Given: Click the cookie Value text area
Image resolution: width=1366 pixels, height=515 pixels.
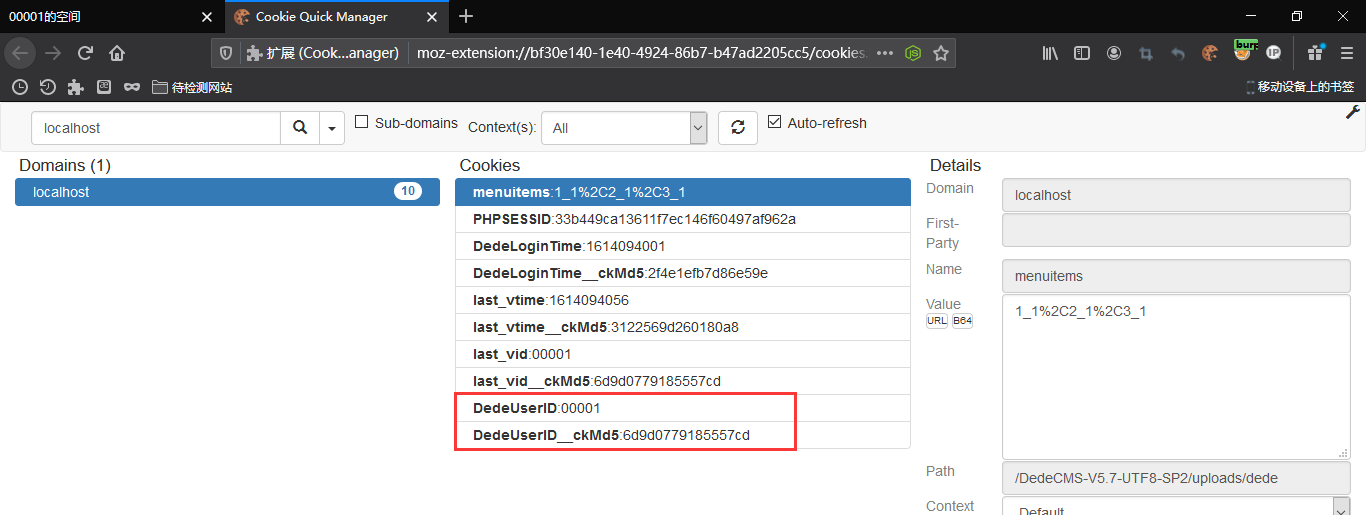Looking at the screenshot, I should pyautogui.click(x=1176, y=377).
